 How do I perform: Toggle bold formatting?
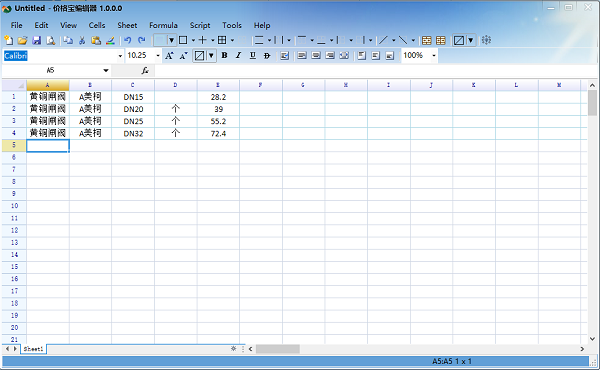point(225,56)
